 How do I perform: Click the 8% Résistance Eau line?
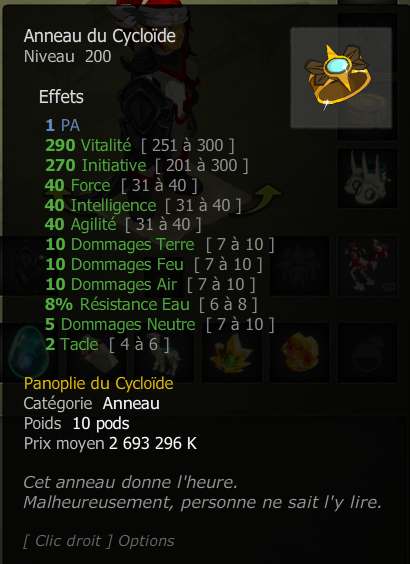pyautogui.click(x=151, y=304)
